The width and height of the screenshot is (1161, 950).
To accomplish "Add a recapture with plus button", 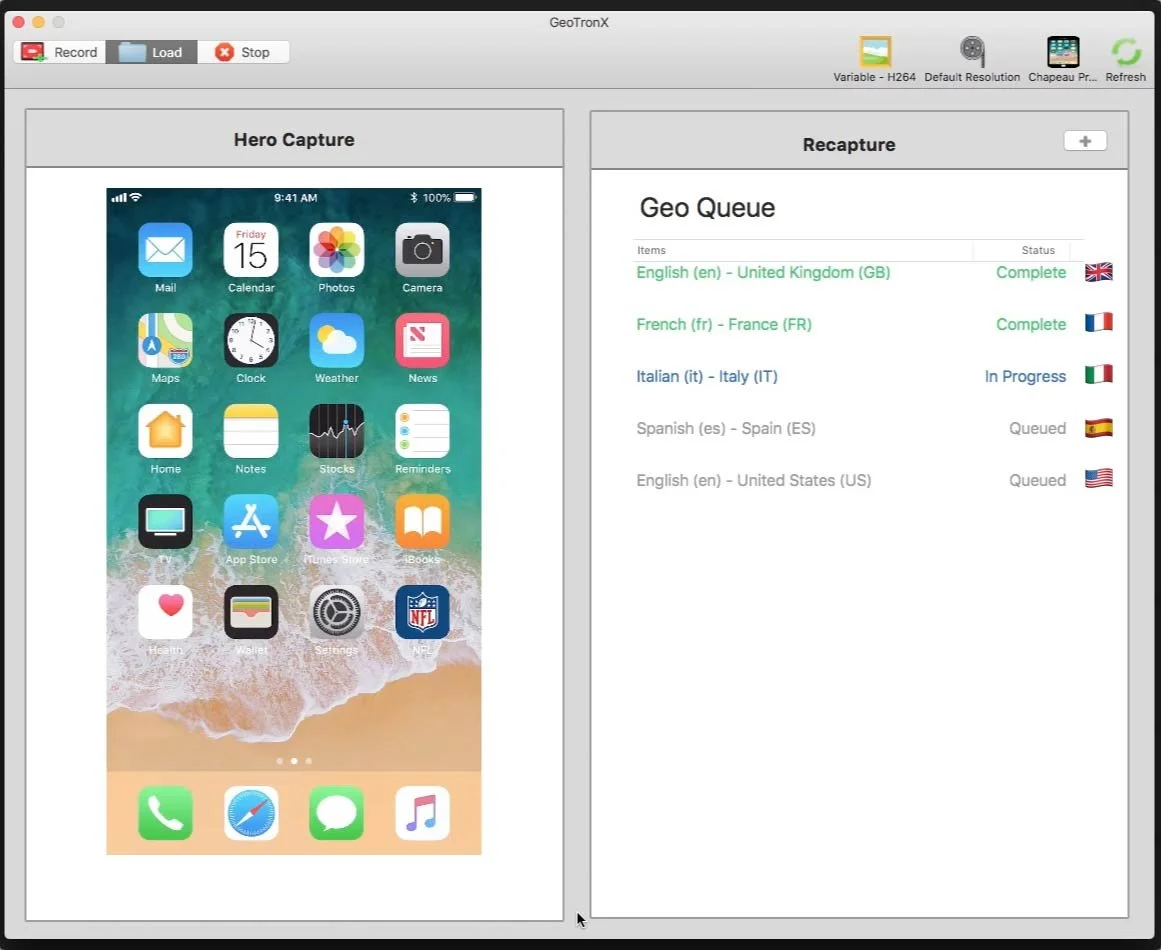I will 1085,141.
